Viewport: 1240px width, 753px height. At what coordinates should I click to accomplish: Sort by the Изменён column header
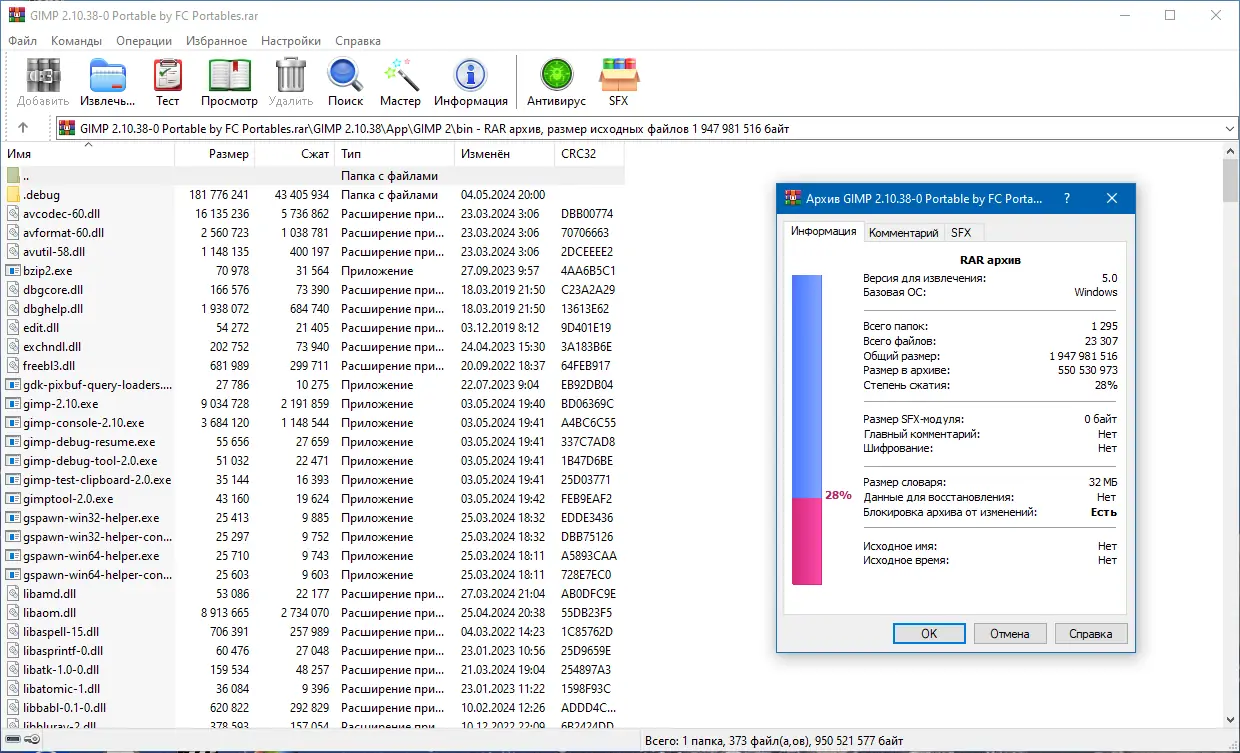[x=504, y=154]
